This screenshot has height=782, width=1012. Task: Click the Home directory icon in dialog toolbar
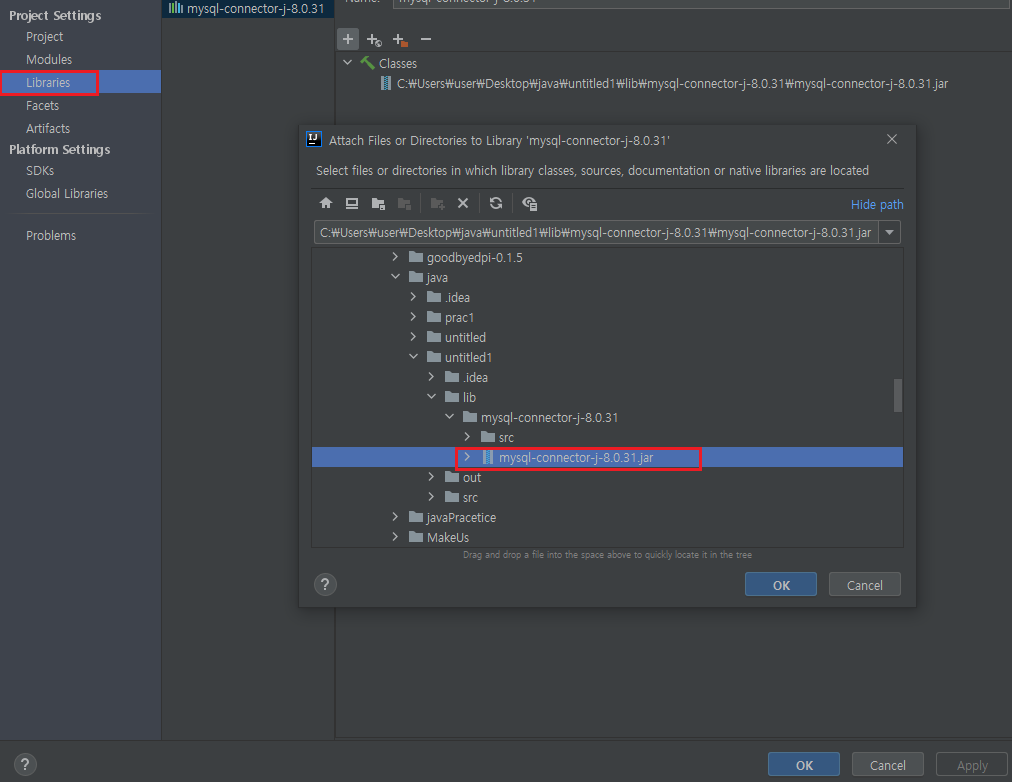pos(326,204)
